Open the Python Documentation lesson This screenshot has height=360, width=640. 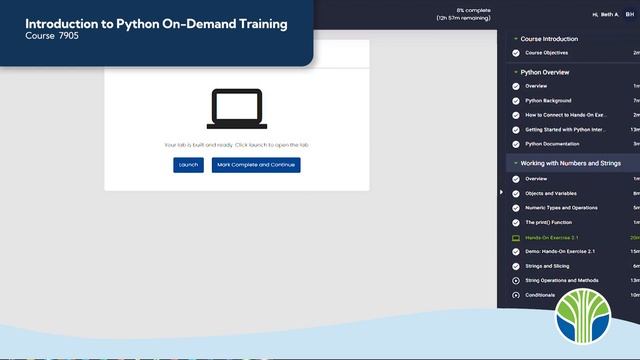click(x=552, y=144)
